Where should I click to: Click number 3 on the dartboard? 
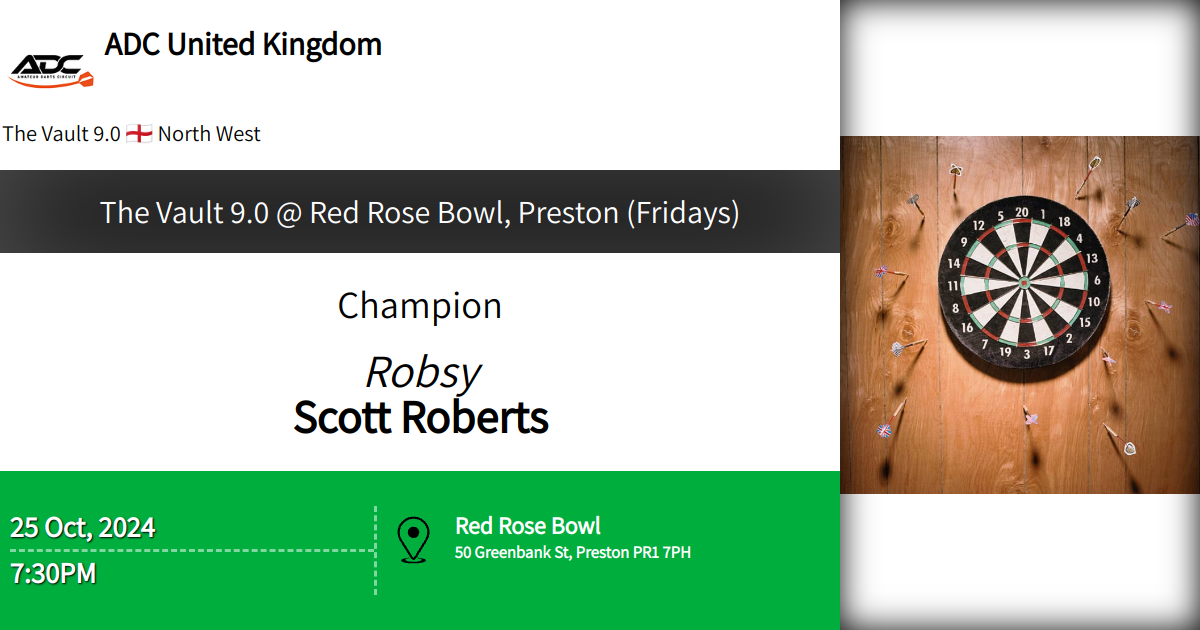[x=1027, y=354]
